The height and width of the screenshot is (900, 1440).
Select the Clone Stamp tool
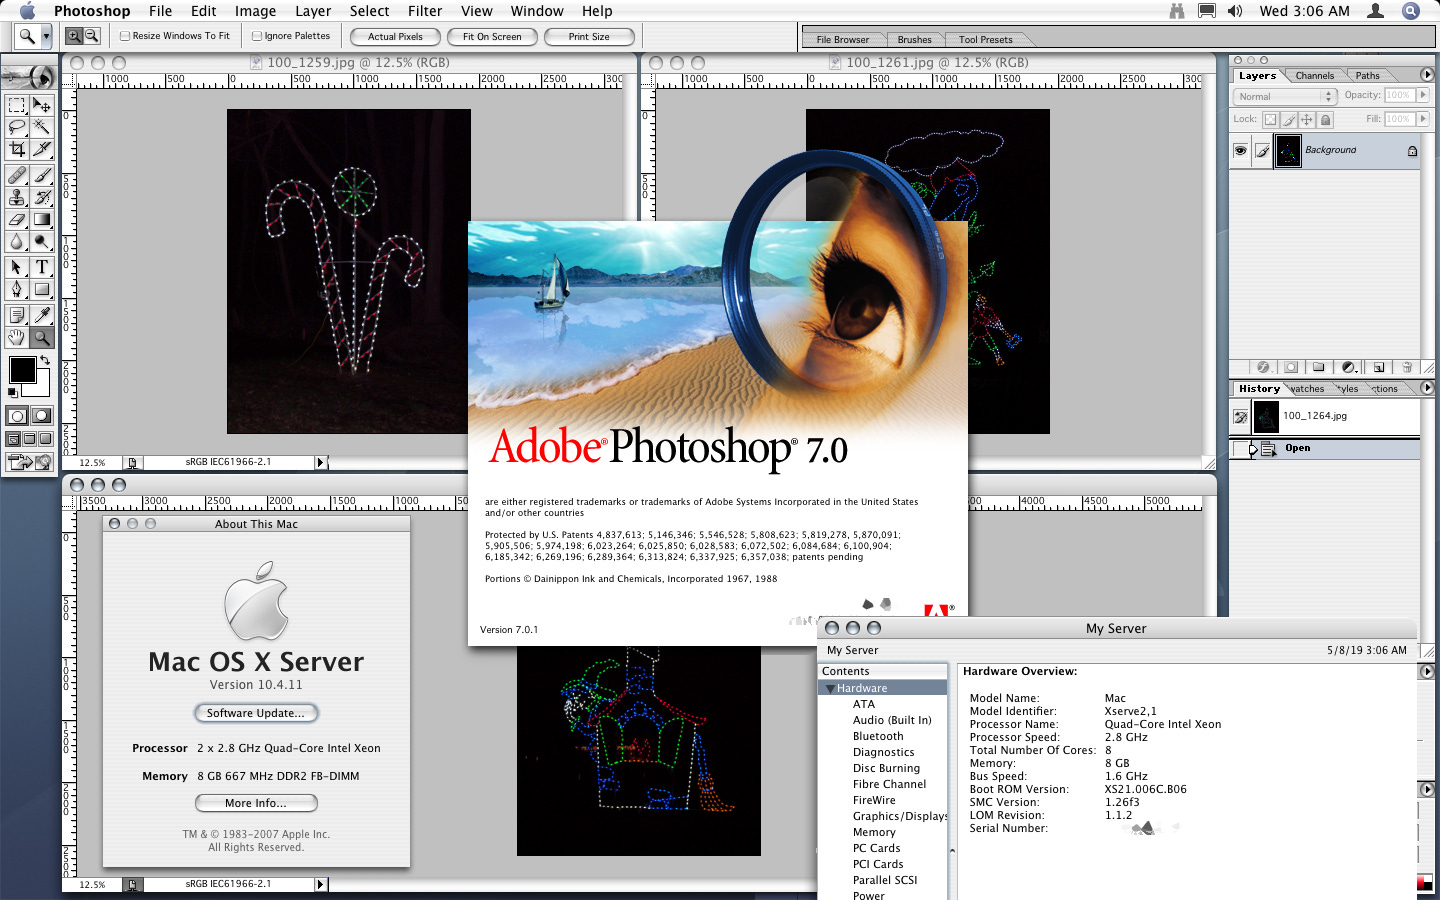(17, 197)
